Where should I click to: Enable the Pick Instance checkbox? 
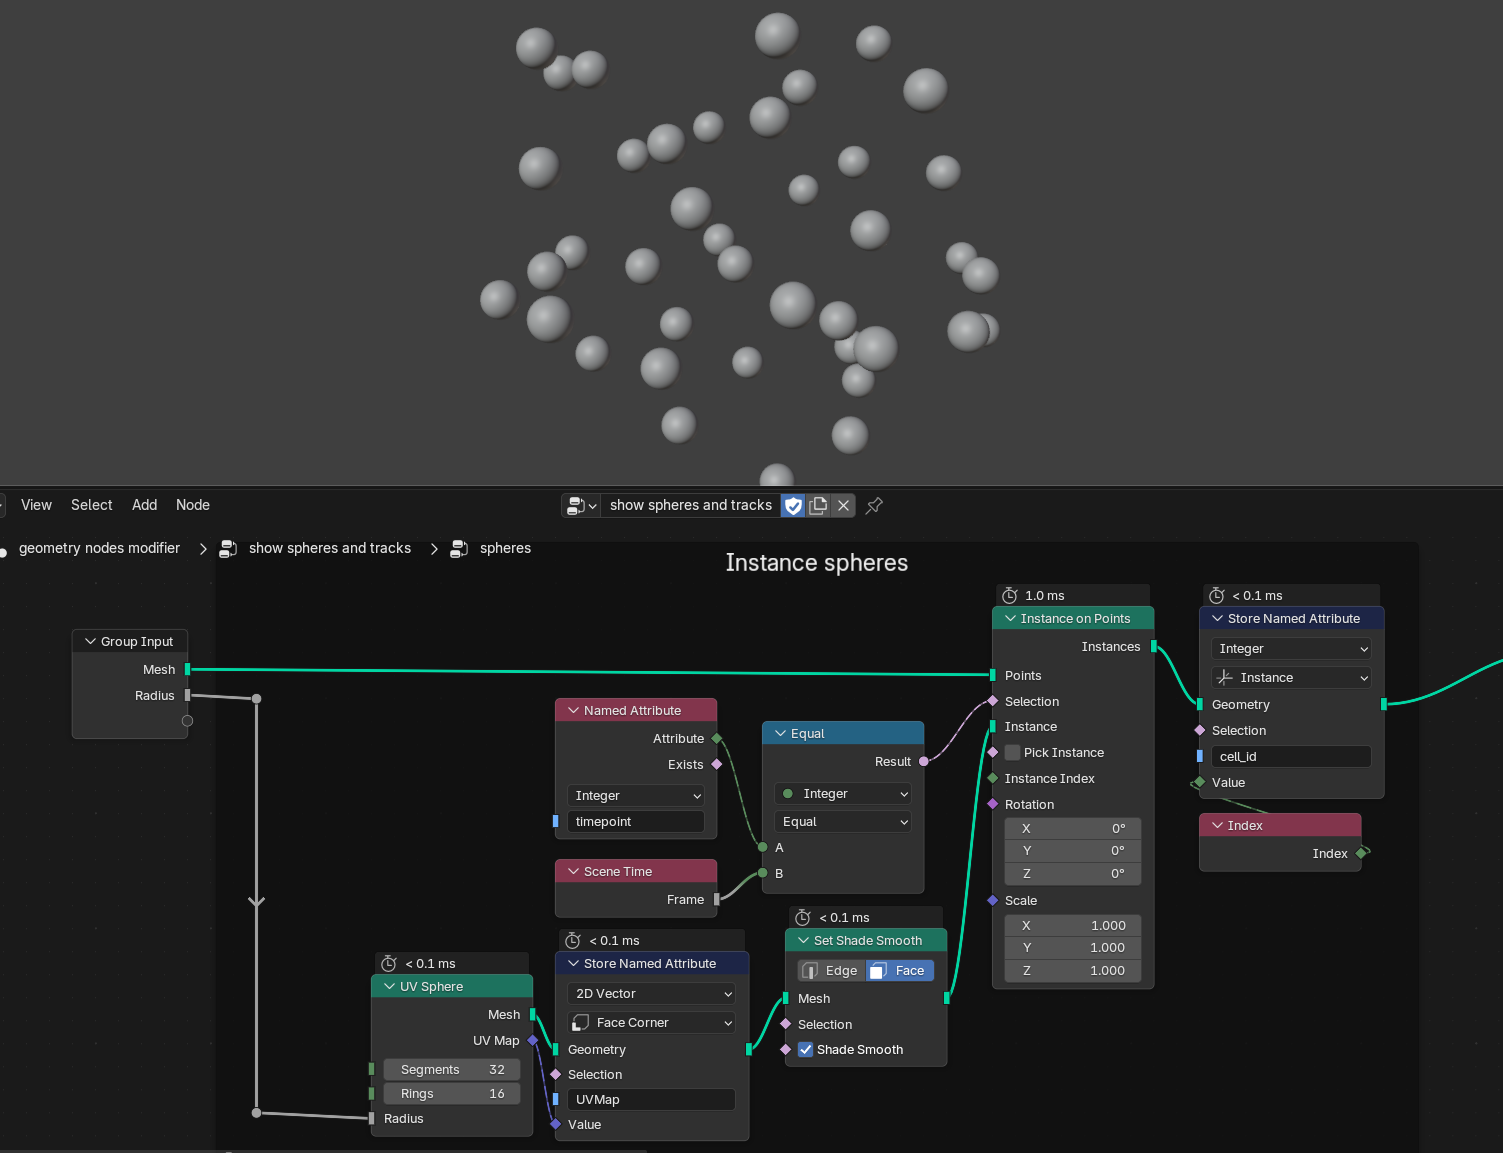tap(1013, 753)
